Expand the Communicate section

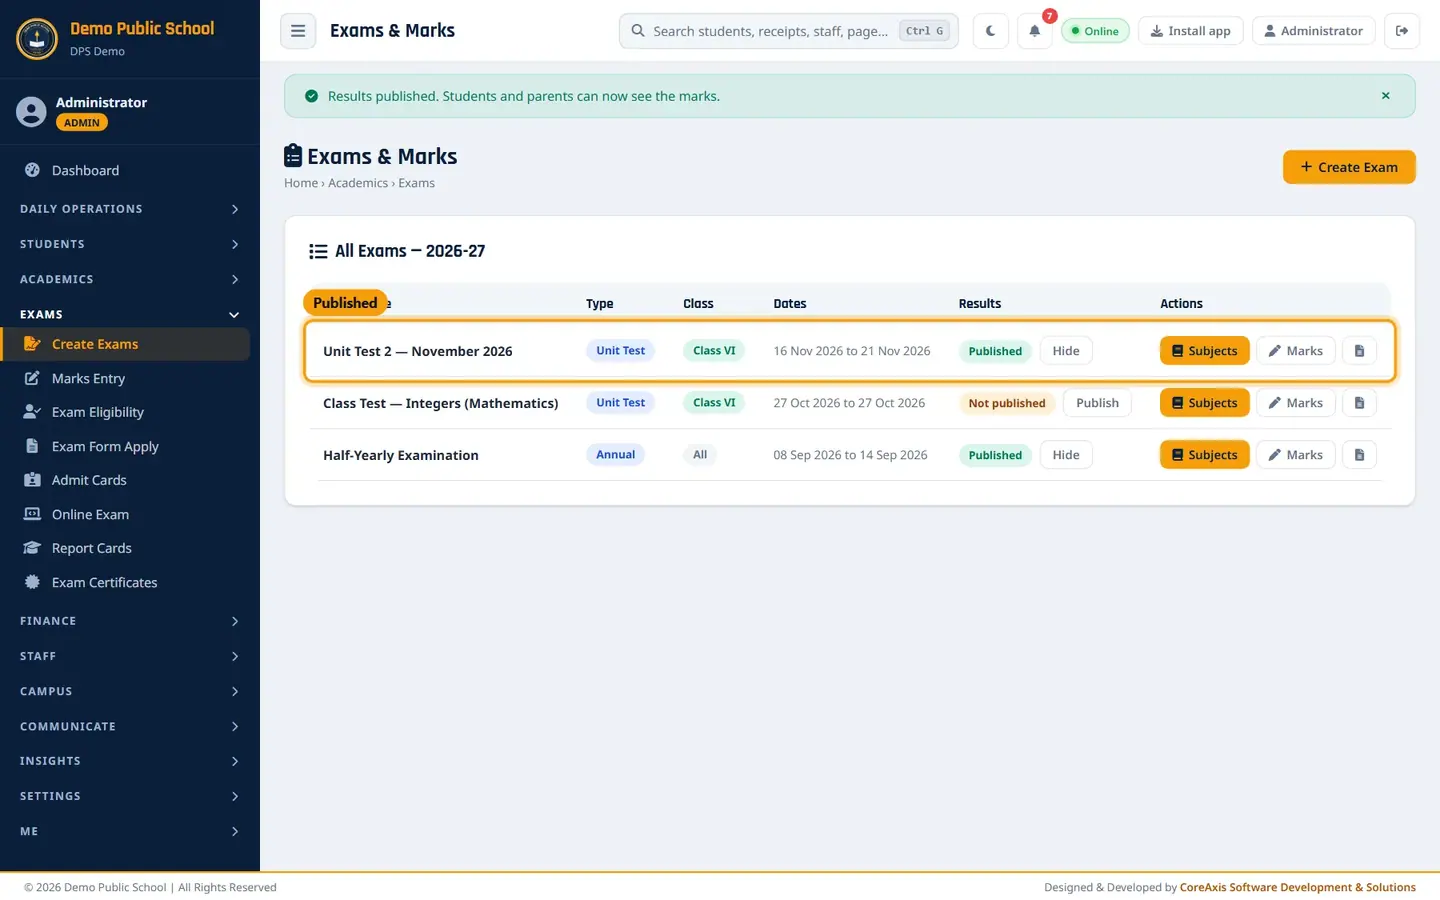click(130, 726)
